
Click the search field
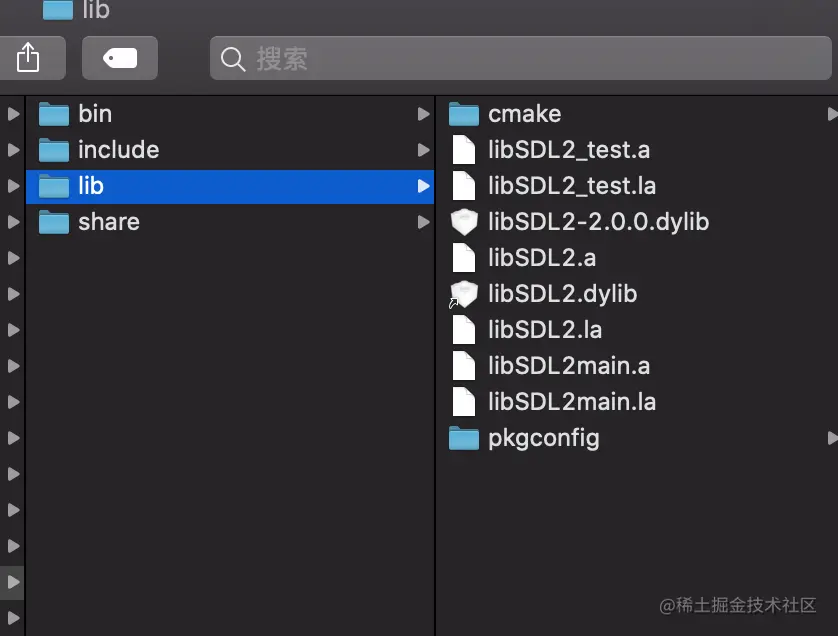click(x=521, y=58)
